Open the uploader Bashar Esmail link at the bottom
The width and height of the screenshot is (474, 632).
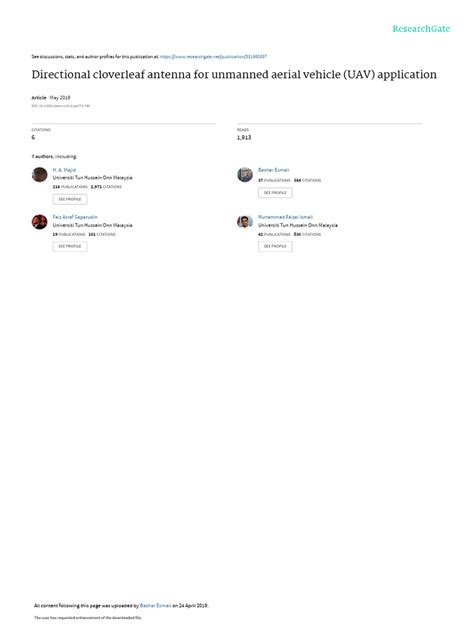click(x=155, y=606)
